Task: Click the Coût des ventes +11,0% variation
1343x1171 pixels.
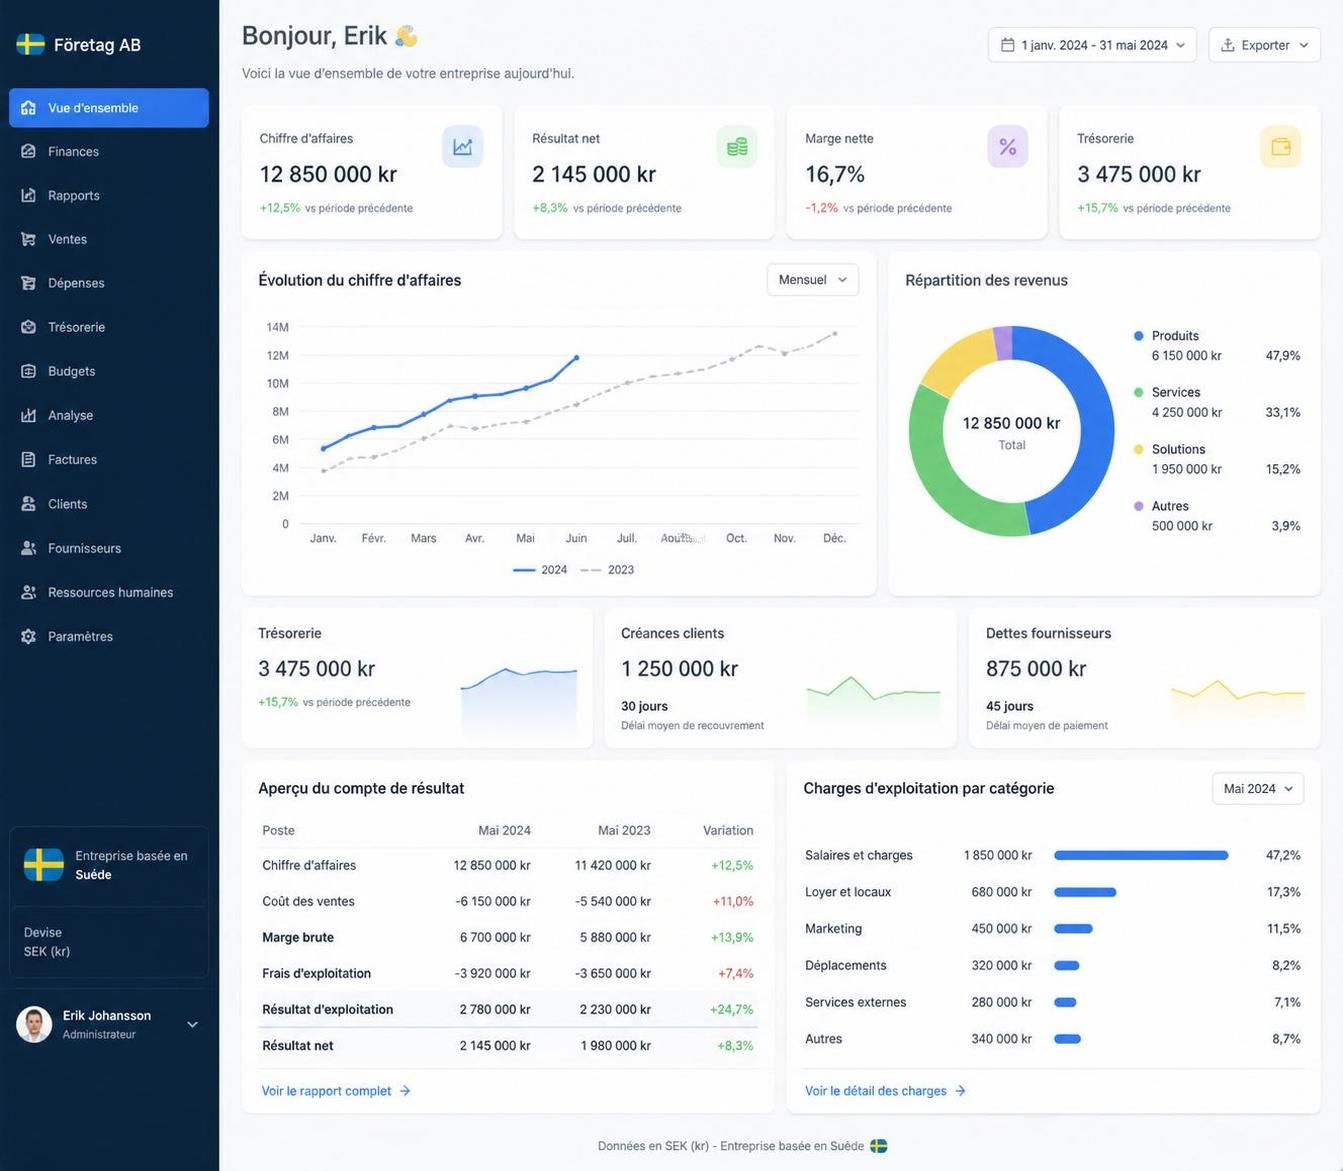Action: (733, 902)
